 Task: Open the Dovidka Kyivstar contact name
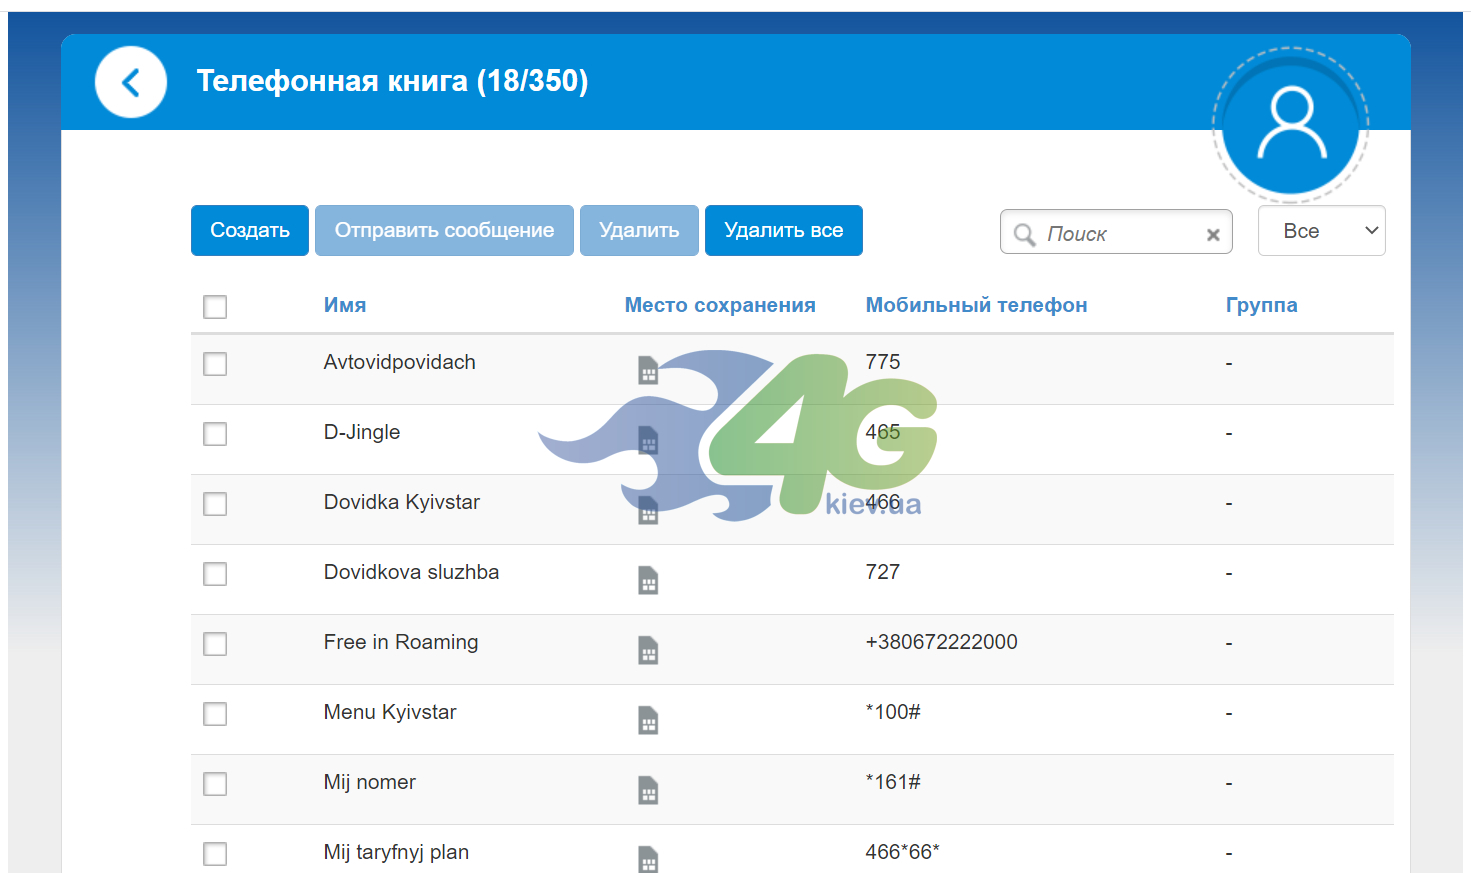402,502
